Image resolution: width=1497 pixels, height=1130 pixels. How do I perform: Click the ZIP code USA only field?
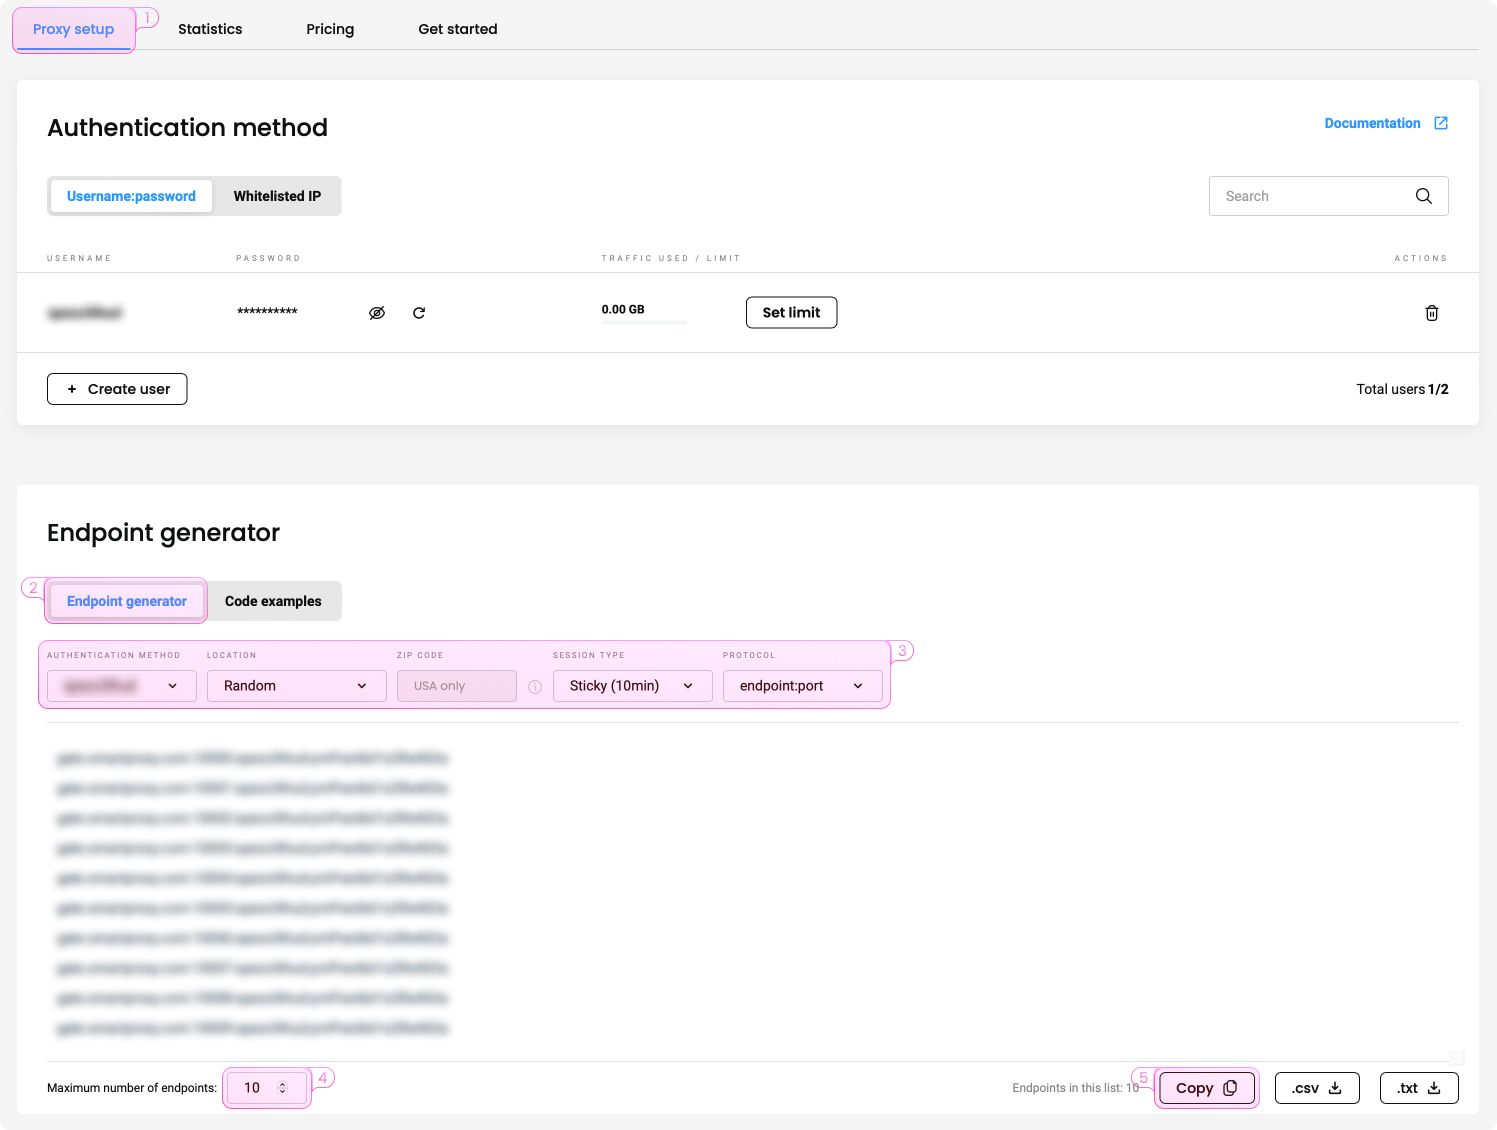point(457,686)
